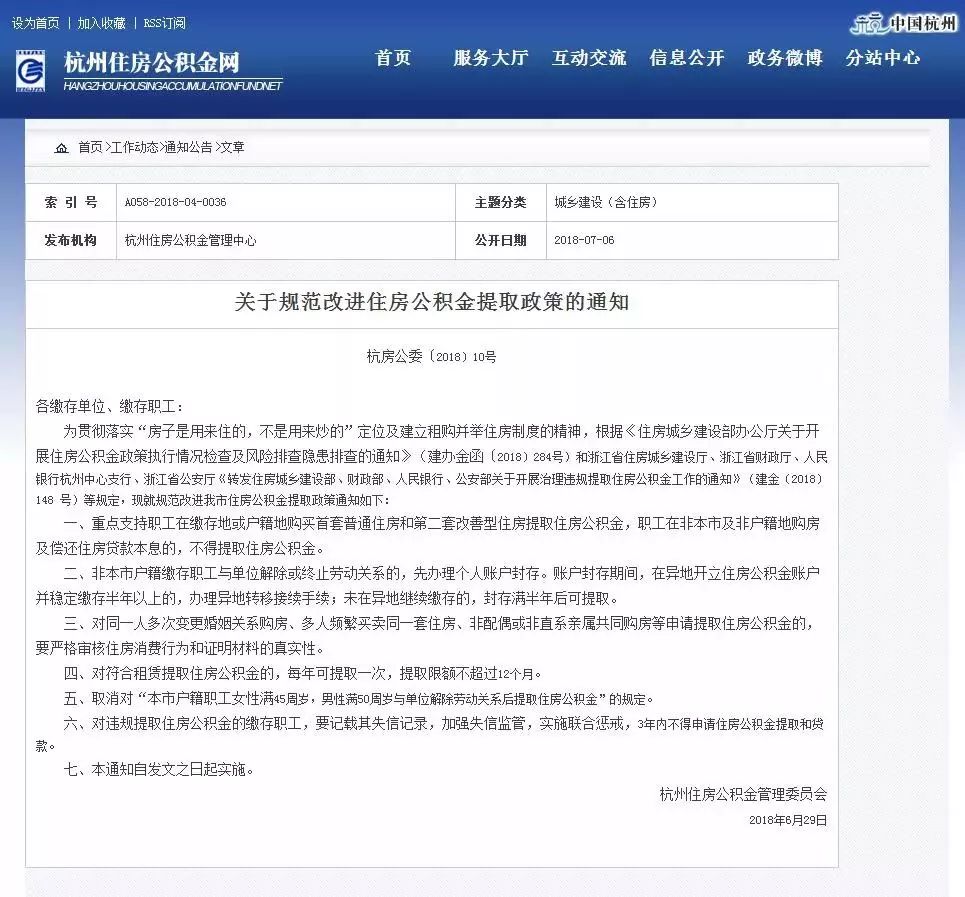
Task: Click the 主题分类 label cell
Action: (501, 202)
